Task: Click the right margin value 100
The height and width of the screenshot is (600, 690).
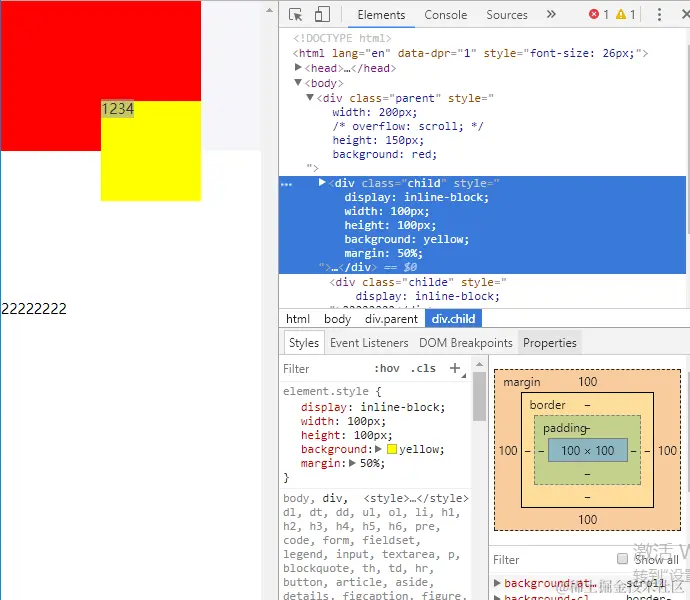Action: [x=667, y=450]
